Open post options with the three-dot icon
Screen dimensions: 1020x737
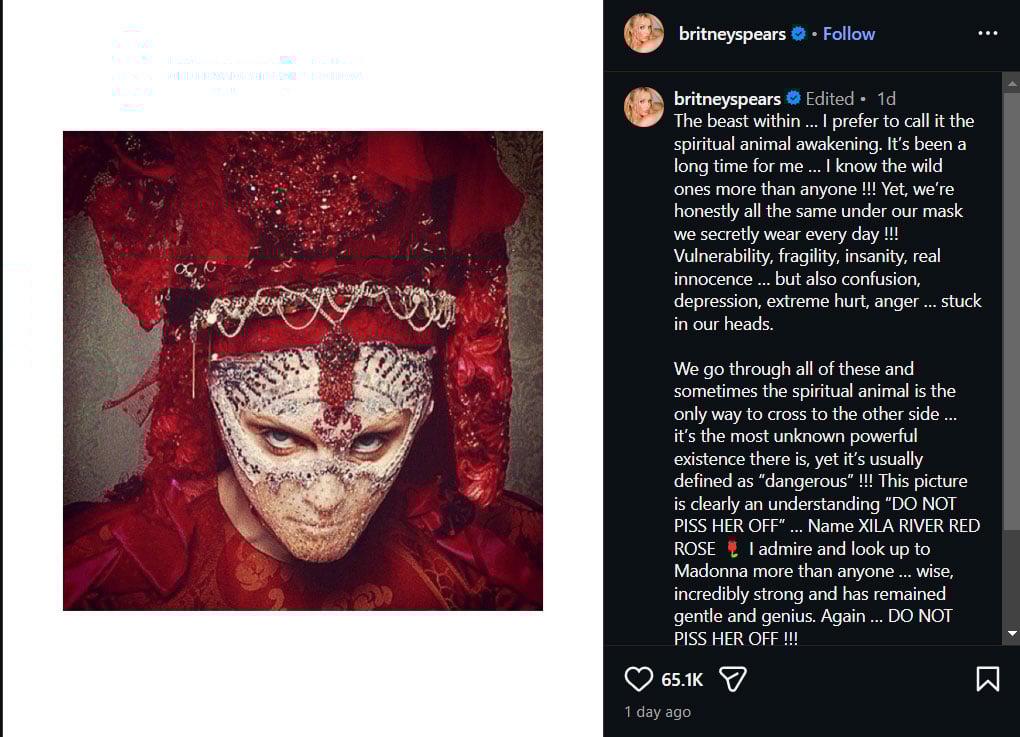click(989, 33)
